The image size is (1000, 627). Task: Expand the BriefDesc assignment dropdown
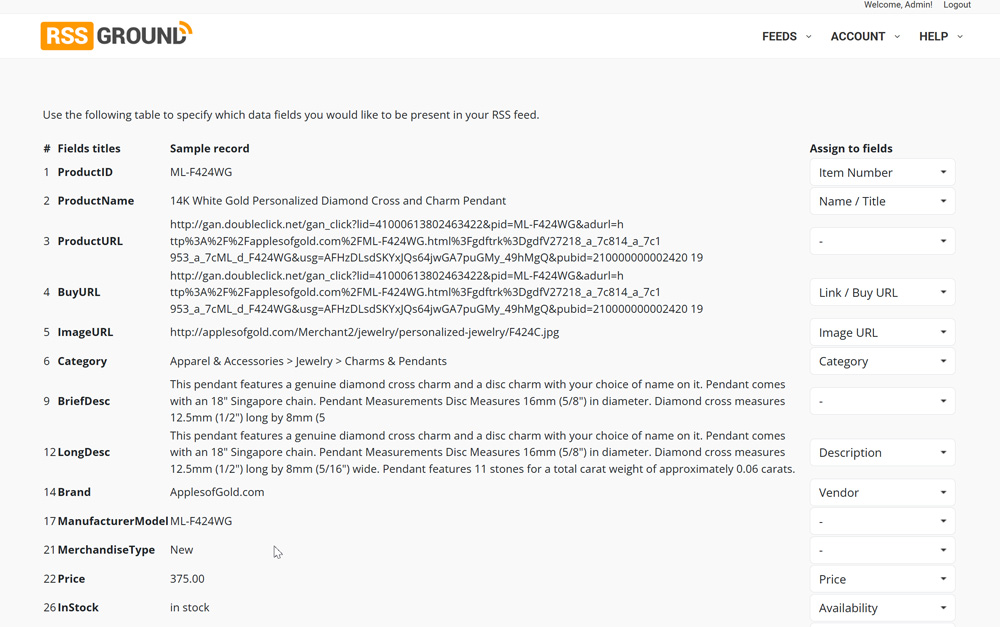tap(882, 401)
